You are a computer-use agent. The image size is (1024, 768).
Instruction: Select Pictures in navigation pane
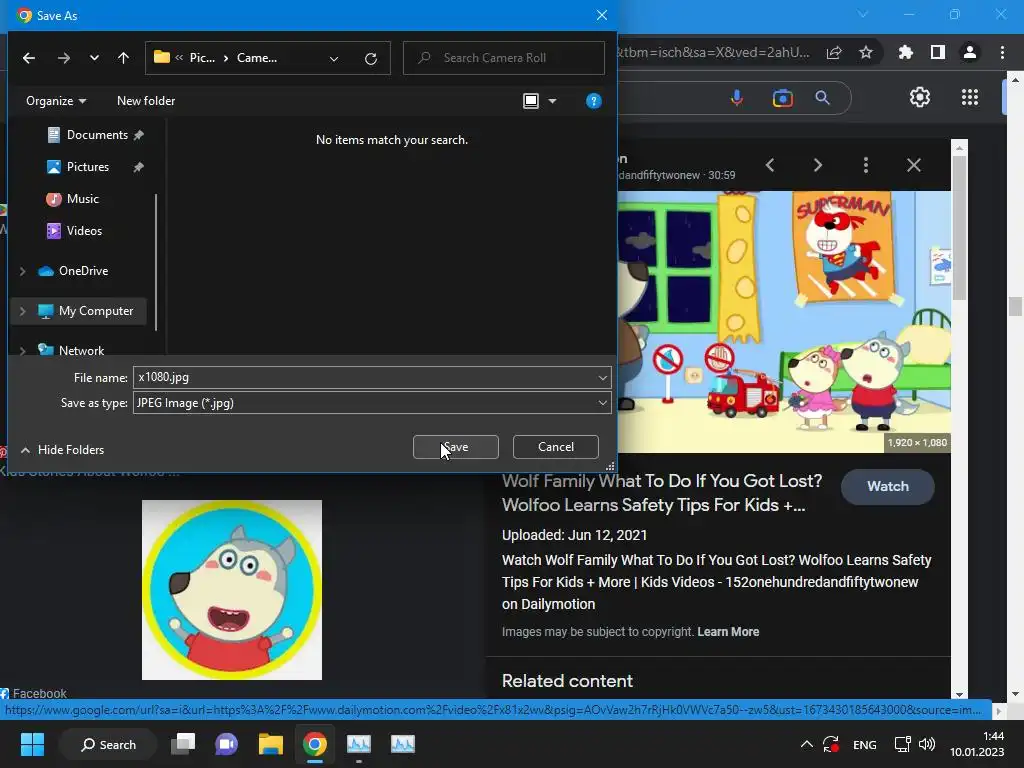[x=88, y=167]
